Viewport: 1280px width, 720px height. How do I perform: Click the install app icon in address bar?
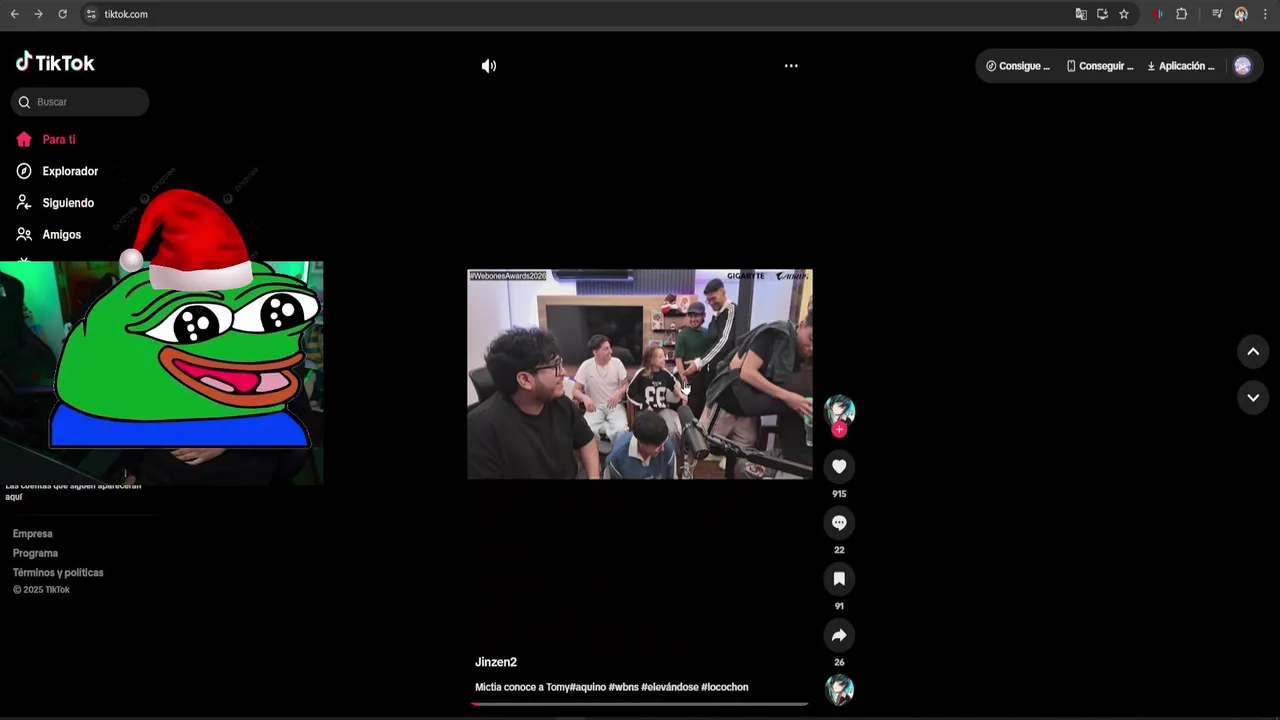[1102, 14]
